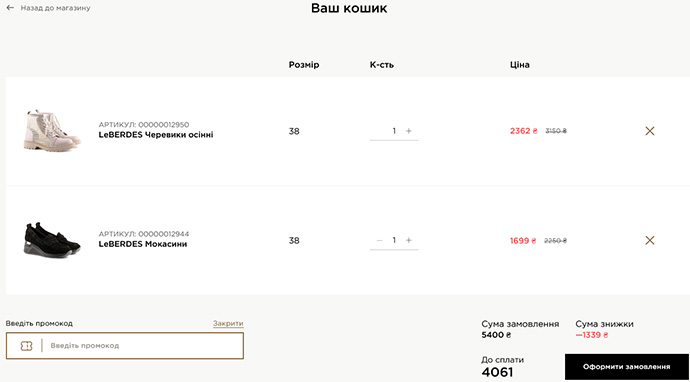Decrease quantity of Мокасини with minus
Screen dimensions: 690x382
click(x=380, y=240)
